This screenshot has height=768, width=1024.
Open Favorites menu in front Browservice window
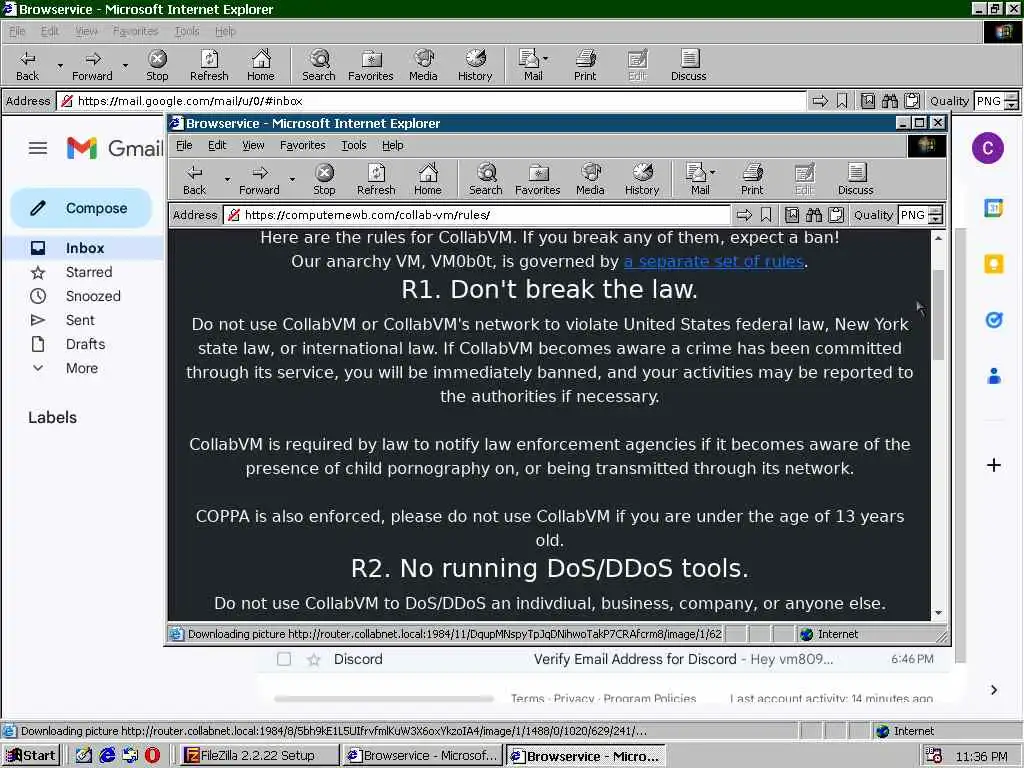302,145
